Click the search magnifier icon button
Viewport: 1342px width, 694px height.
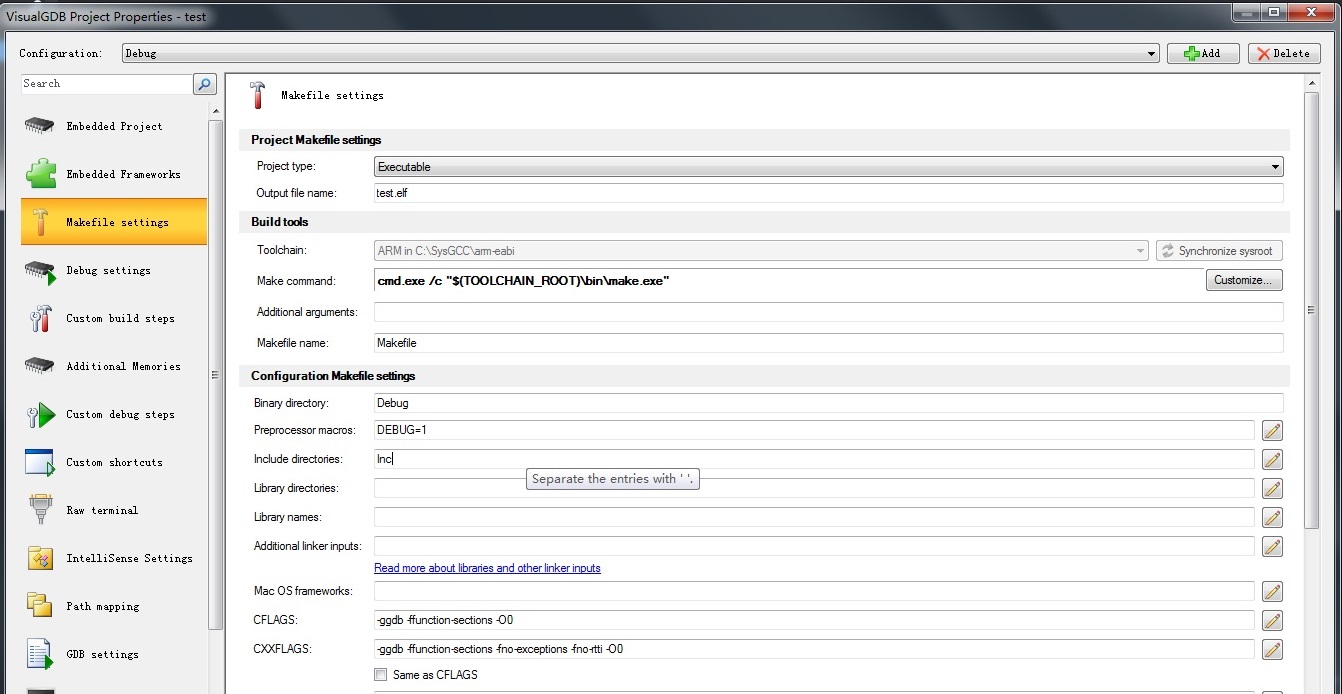tap(204, 84)
